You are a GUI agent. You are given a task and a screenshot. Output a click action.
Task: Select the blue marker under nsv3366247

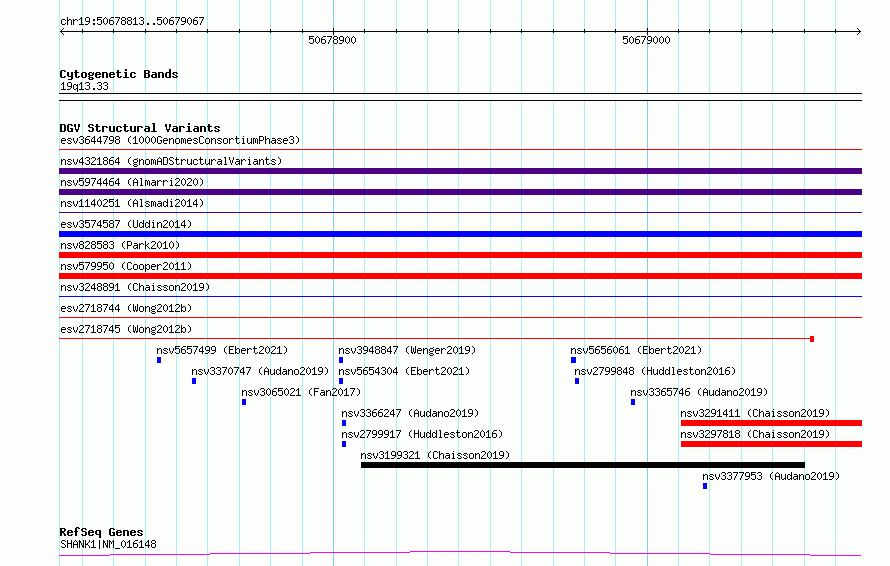pos(344,423)
